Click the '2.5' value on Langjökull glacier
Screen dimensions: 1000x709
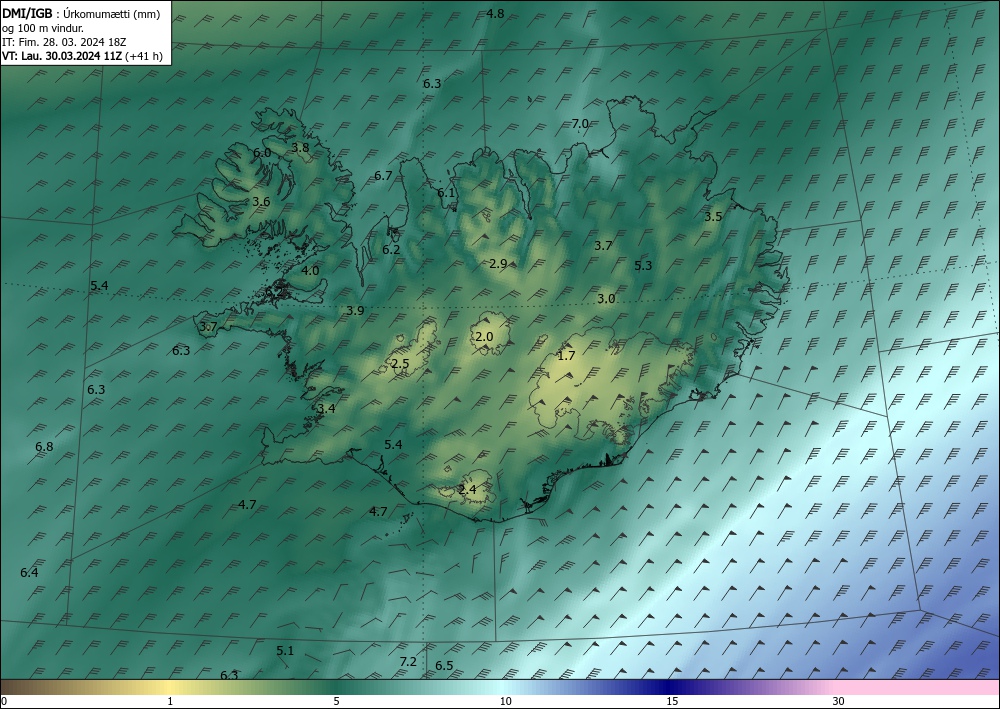400,364
